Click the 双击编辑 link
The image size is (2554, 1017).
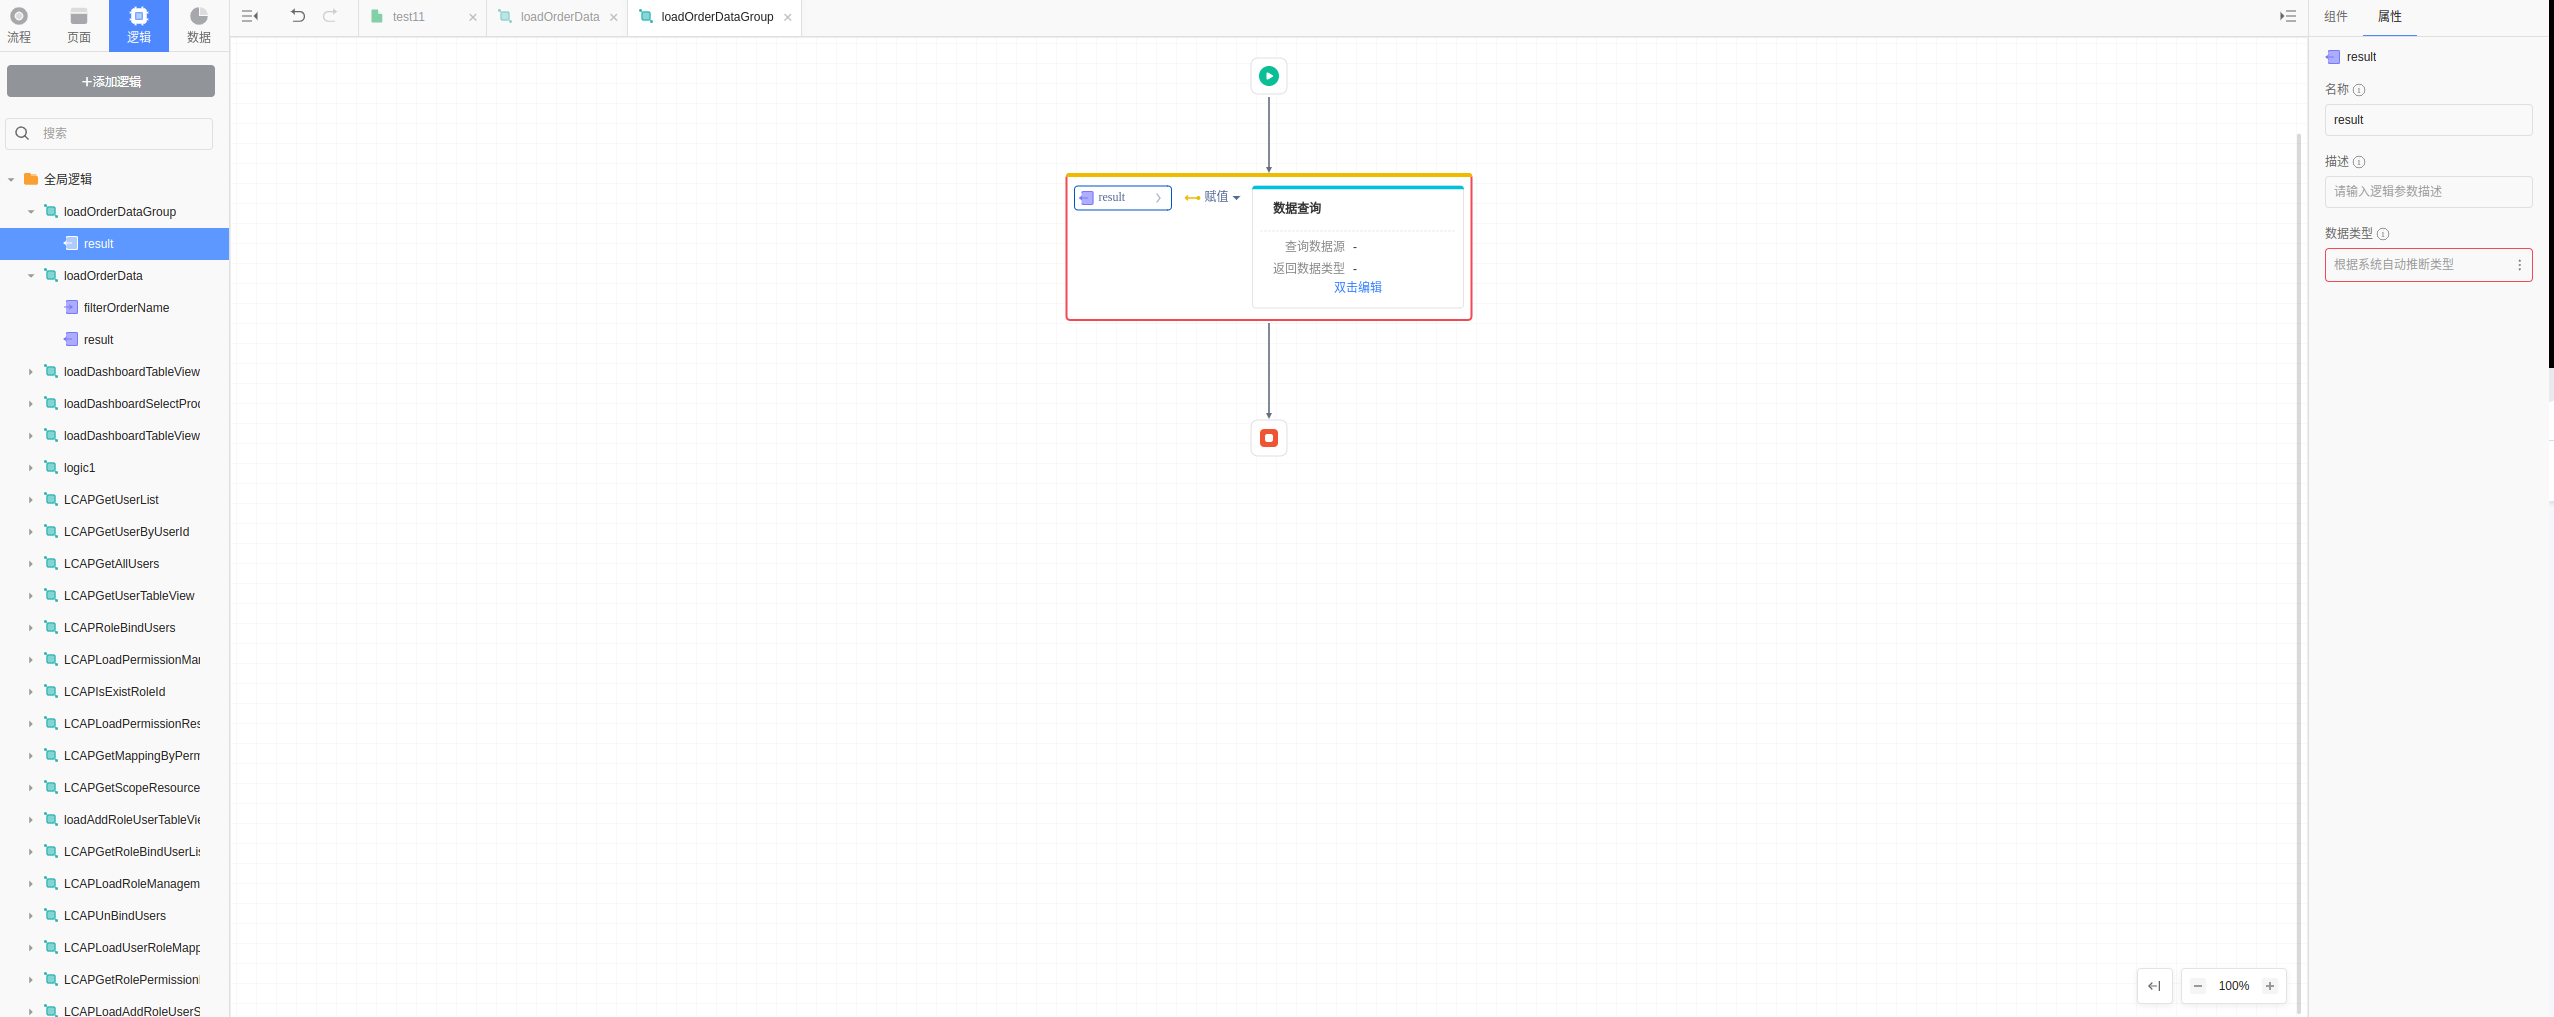(x=1357, y=288)
